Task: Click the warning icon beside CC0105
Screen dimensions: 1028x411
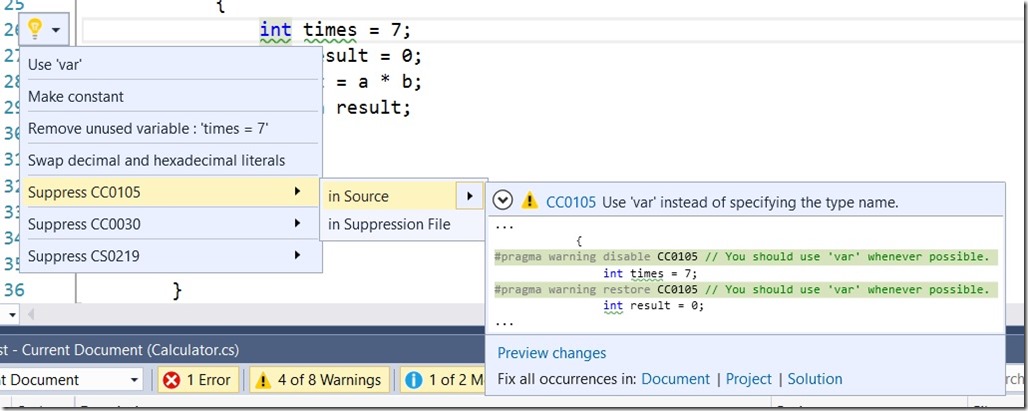Action: pyautogui.click(x=529, y=201)
